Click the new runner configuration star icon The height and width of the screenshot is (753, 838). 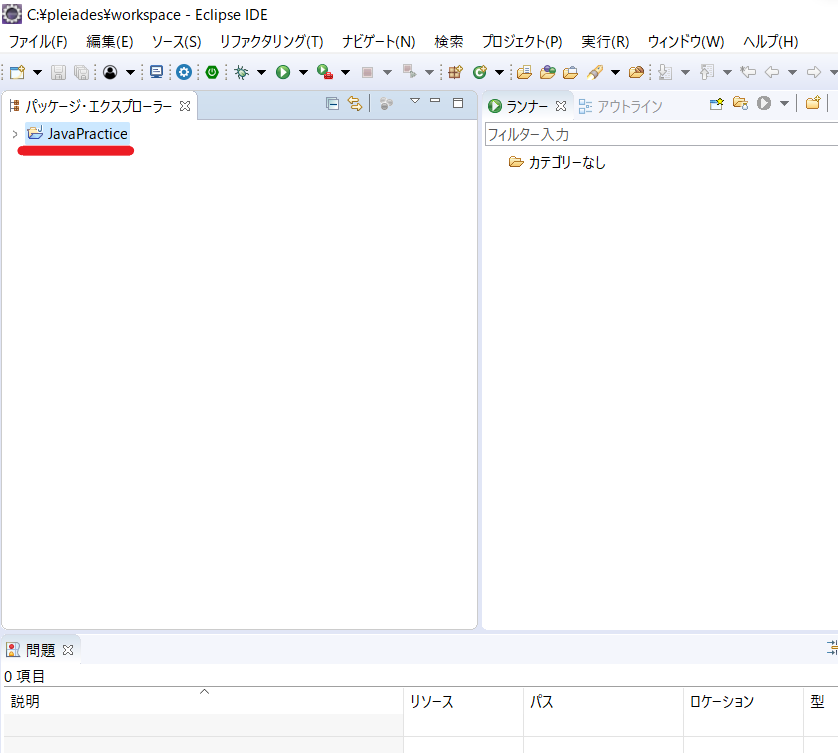[x=717, y=104]
